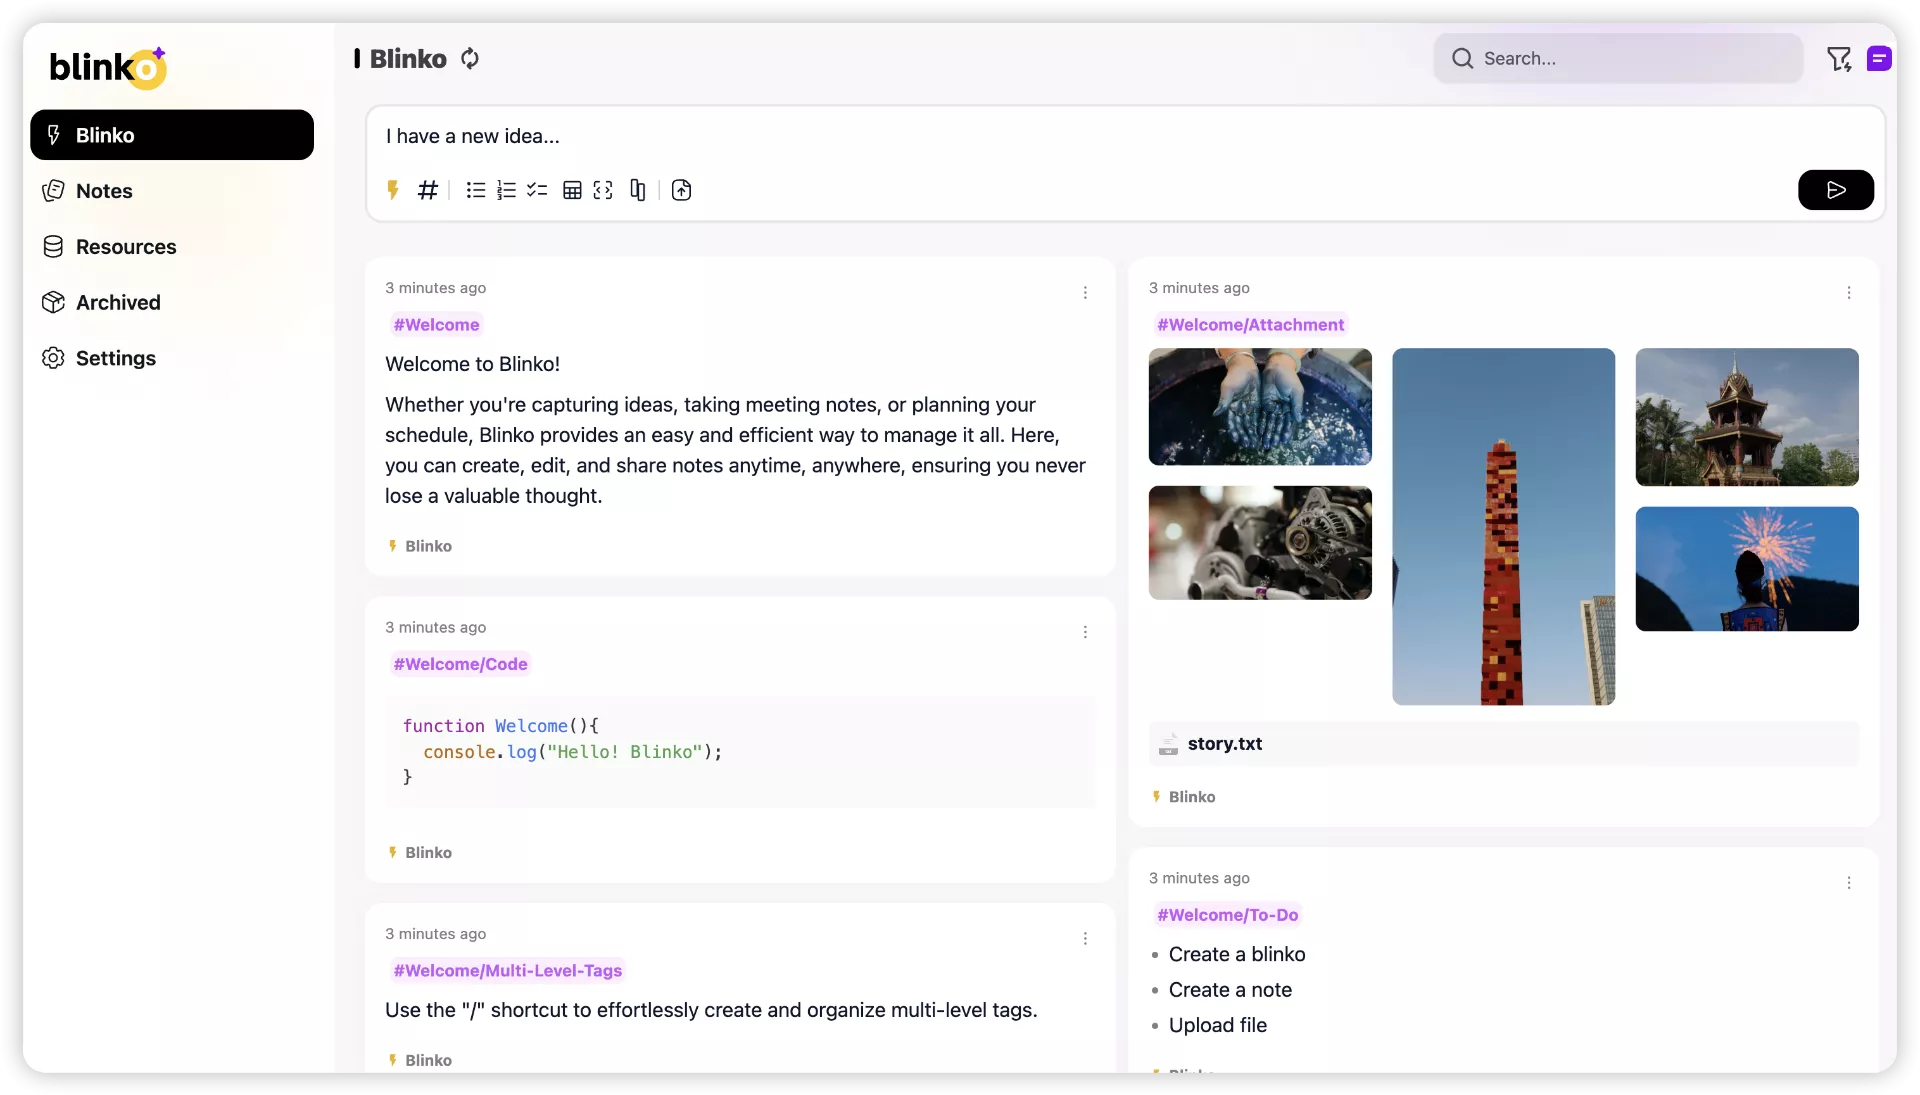Open the engine parts image thumbnail
This screenshot has width=1920, height=1095.
click(1260, 543)
